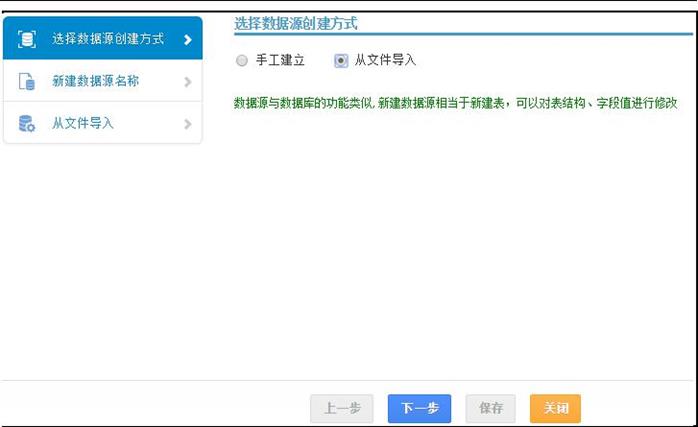This screenshot has width=698, height=427.
Task: Click the document icon beside 新建数据源名称
Action: [27, 81]
